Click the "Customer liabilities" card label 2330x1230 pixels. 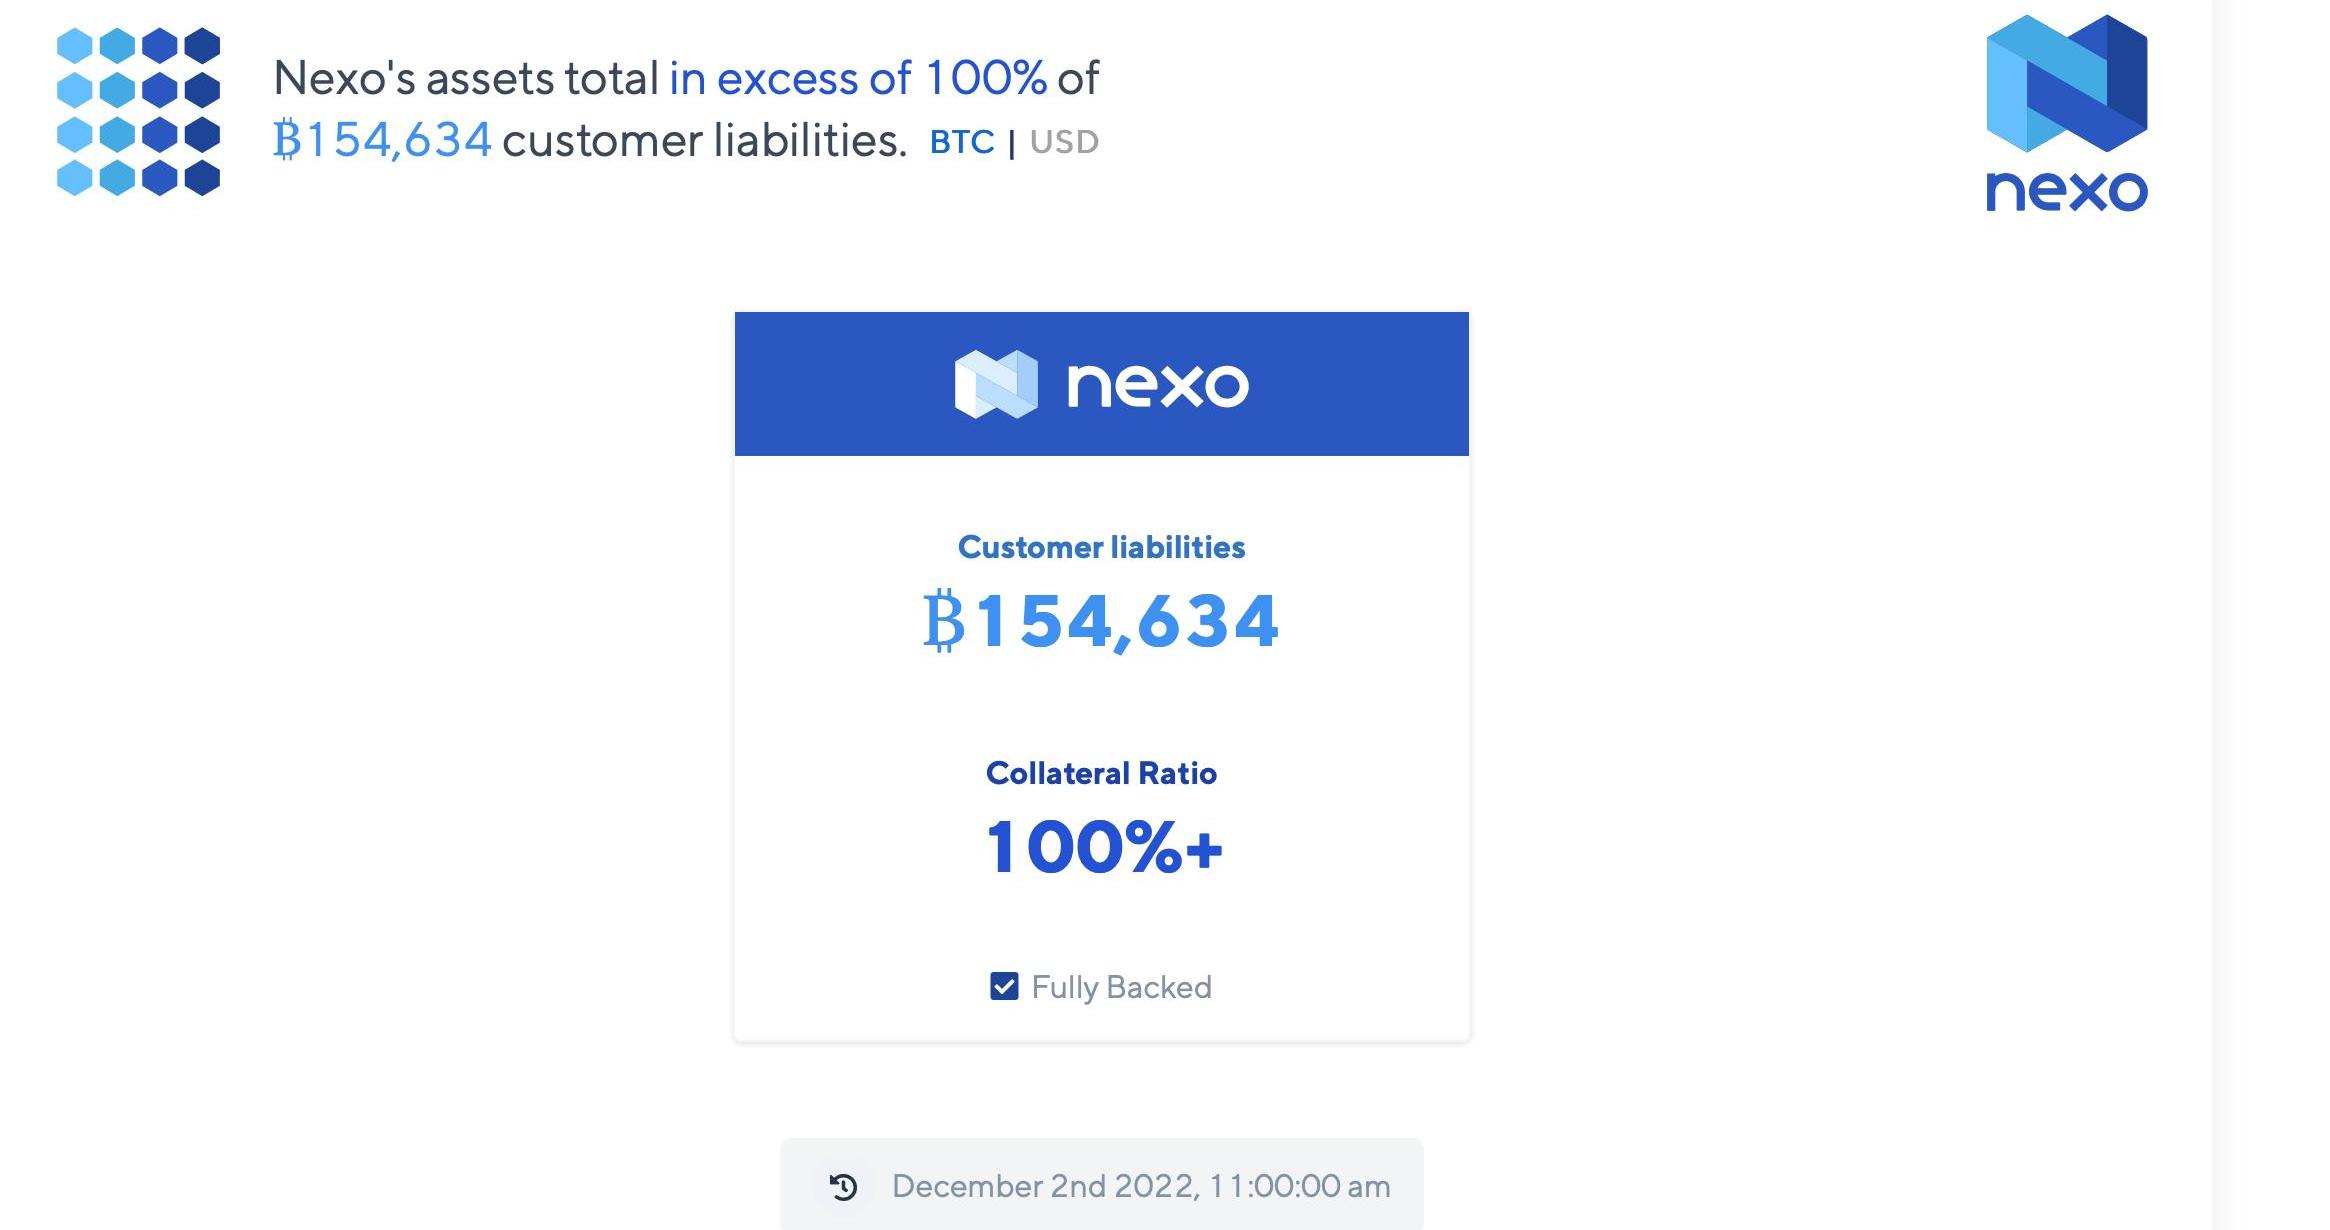pyautogui.click(x=1101, y=547)
